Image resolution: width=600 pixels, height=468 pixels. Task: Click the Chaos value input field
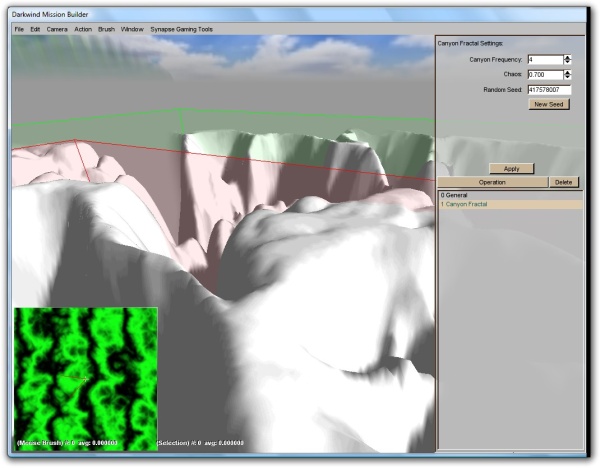pos(544,75)
